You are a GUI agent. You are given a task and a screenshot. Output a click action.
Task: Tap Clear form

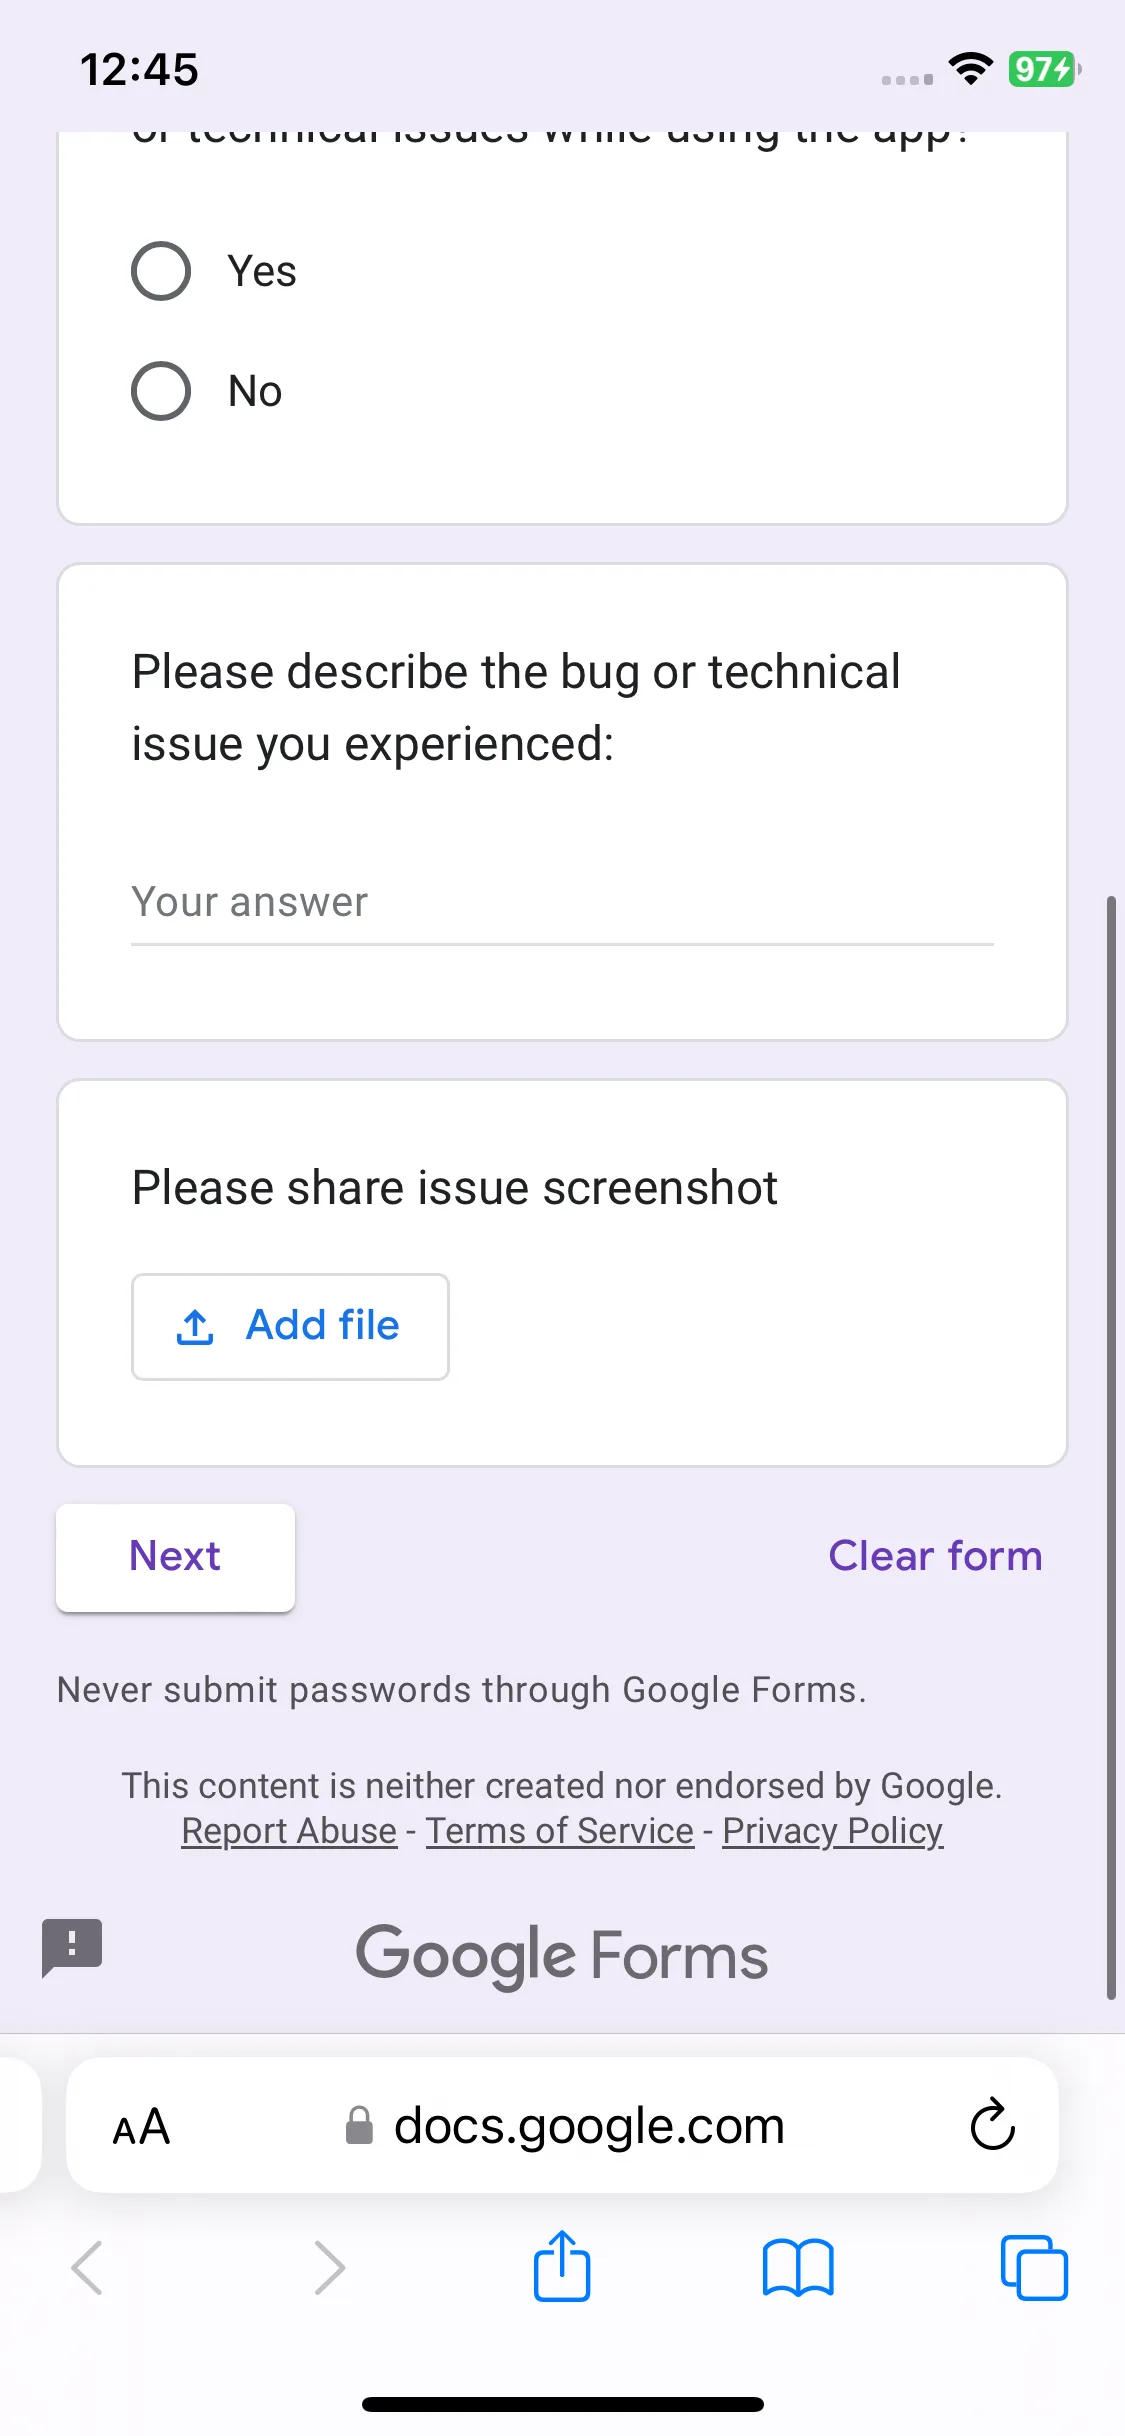(935, 1556)
